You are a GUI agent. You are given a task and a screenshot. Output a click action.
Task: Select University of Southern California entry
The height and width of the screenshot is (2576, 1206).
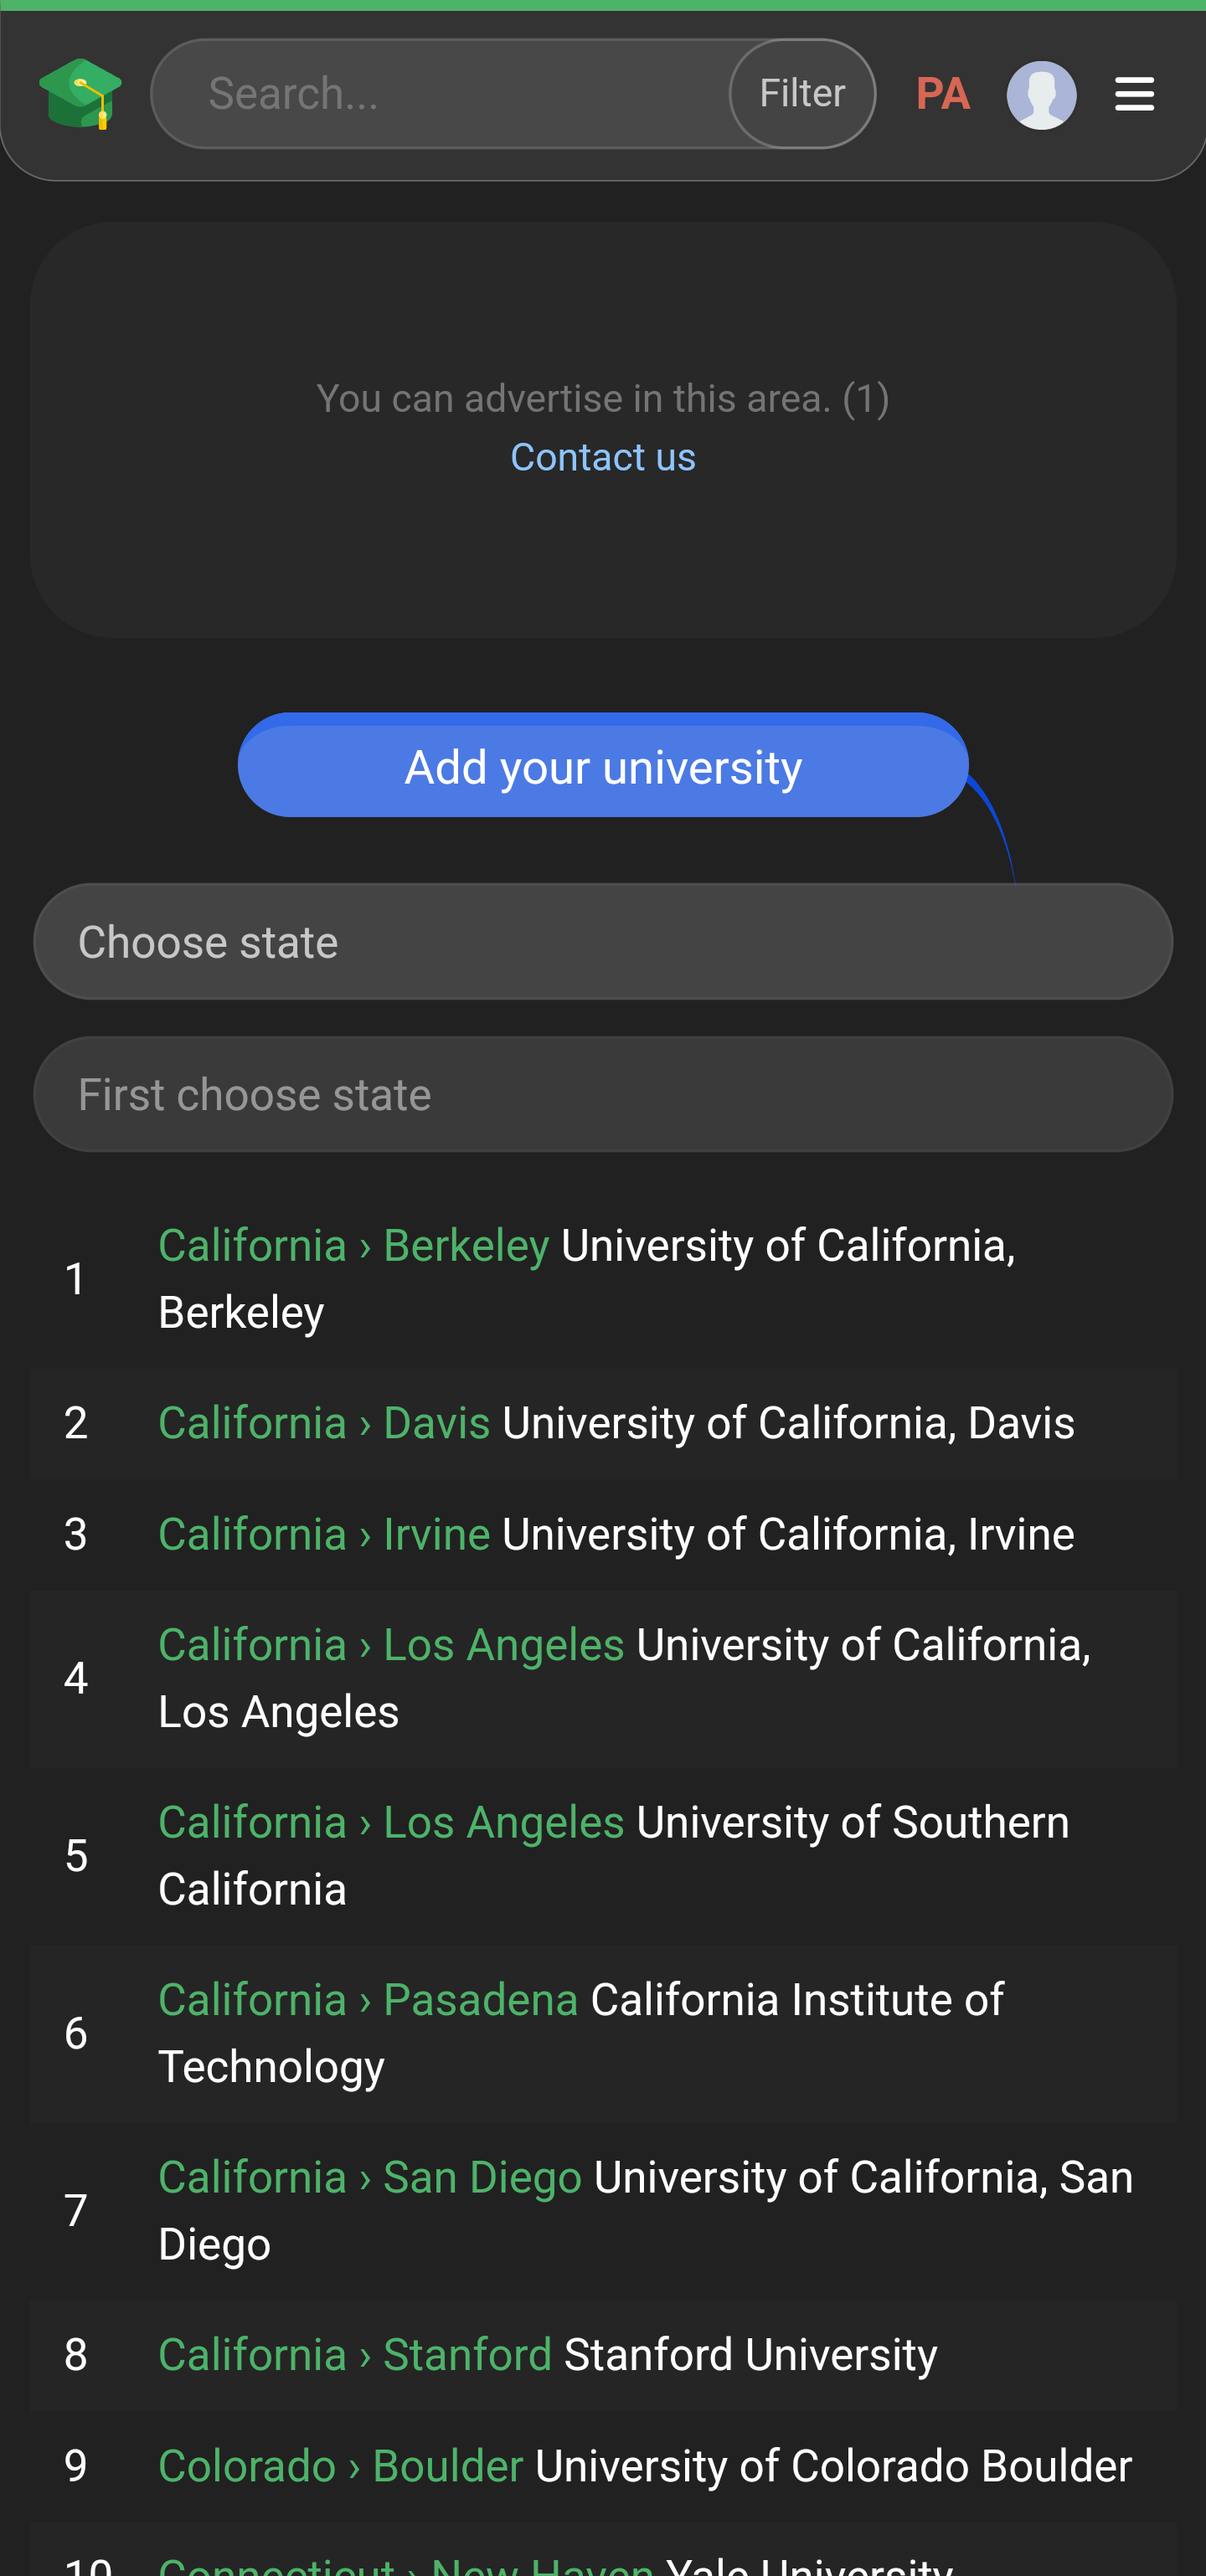coord(614,1856)
